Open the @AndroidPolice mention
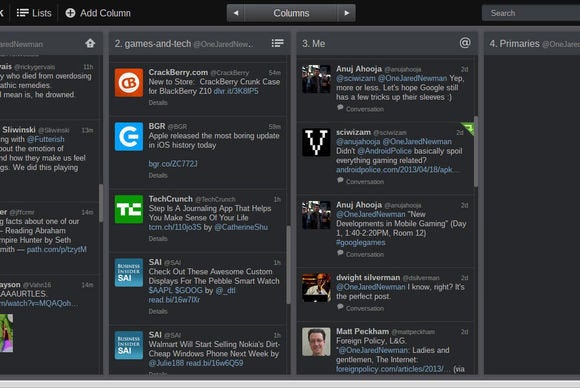This screenshot has width=580, height=388. 384,151
